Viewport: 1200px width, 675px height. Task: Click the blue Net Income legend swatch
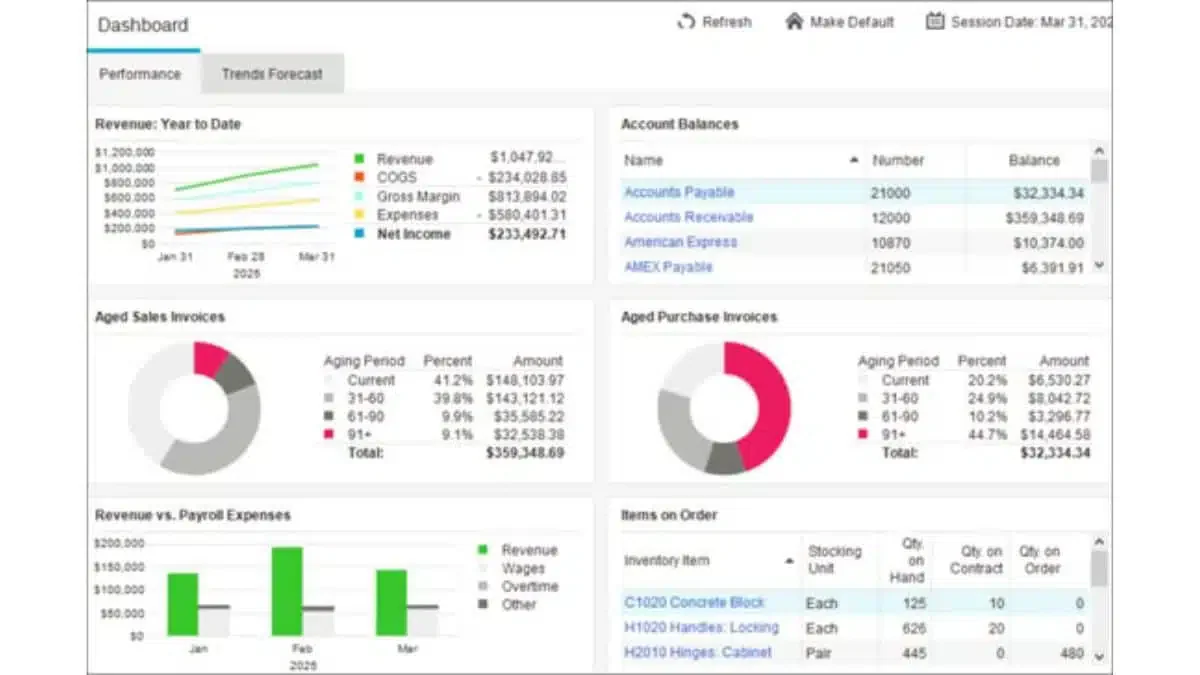point(359,234)
